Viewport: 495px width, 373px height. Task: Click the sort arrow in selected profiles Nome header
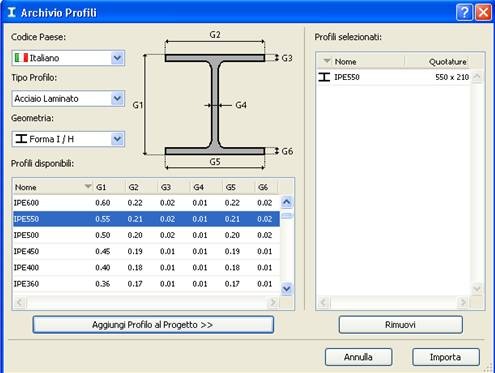(327, 61)
